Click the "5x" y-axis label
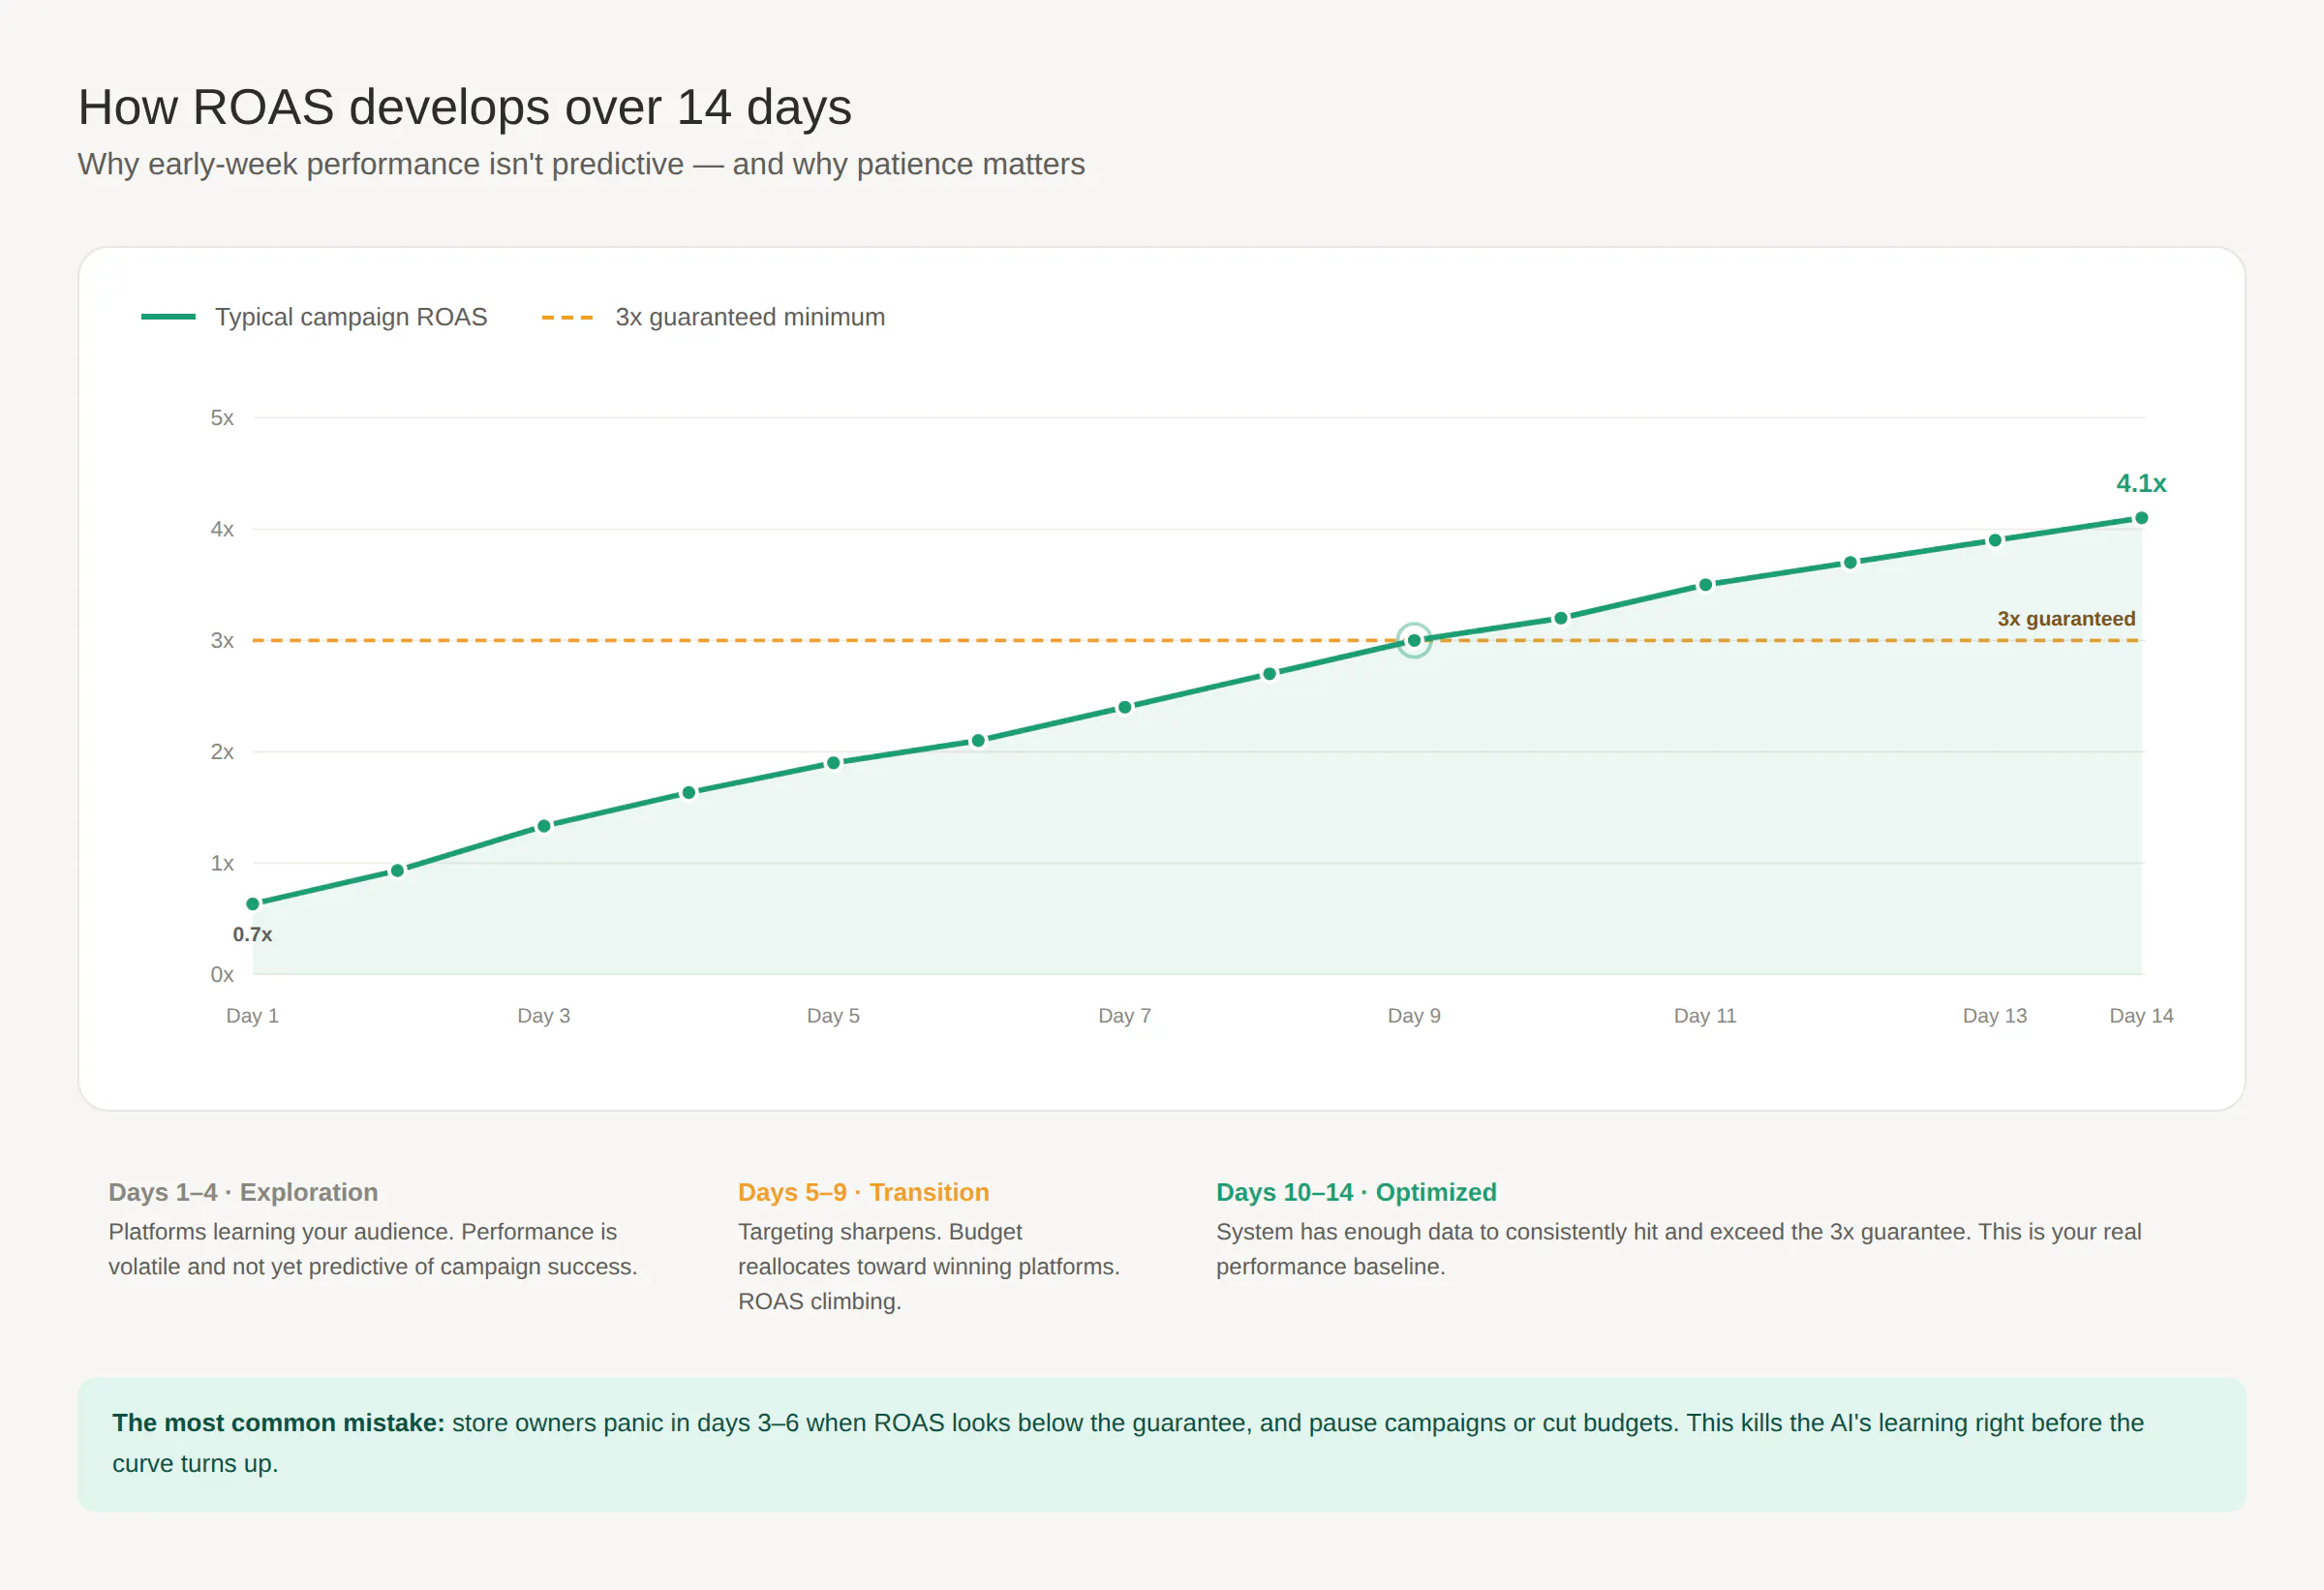This screenshot has height=1590, width=2324. (222, 418)
